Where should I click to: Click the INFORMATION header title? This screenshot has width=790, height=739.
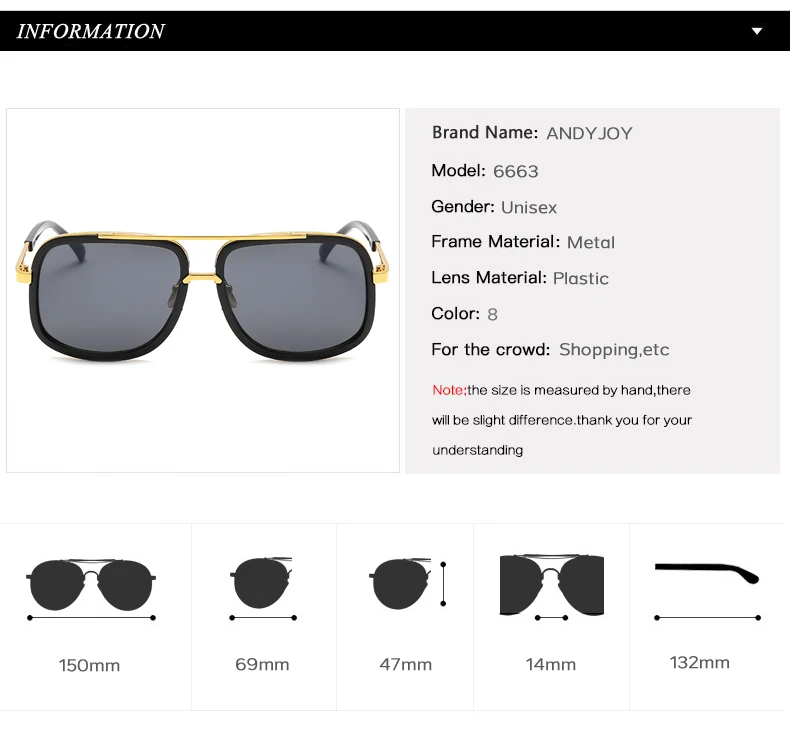pyautogui.click(x=91, y=31)
